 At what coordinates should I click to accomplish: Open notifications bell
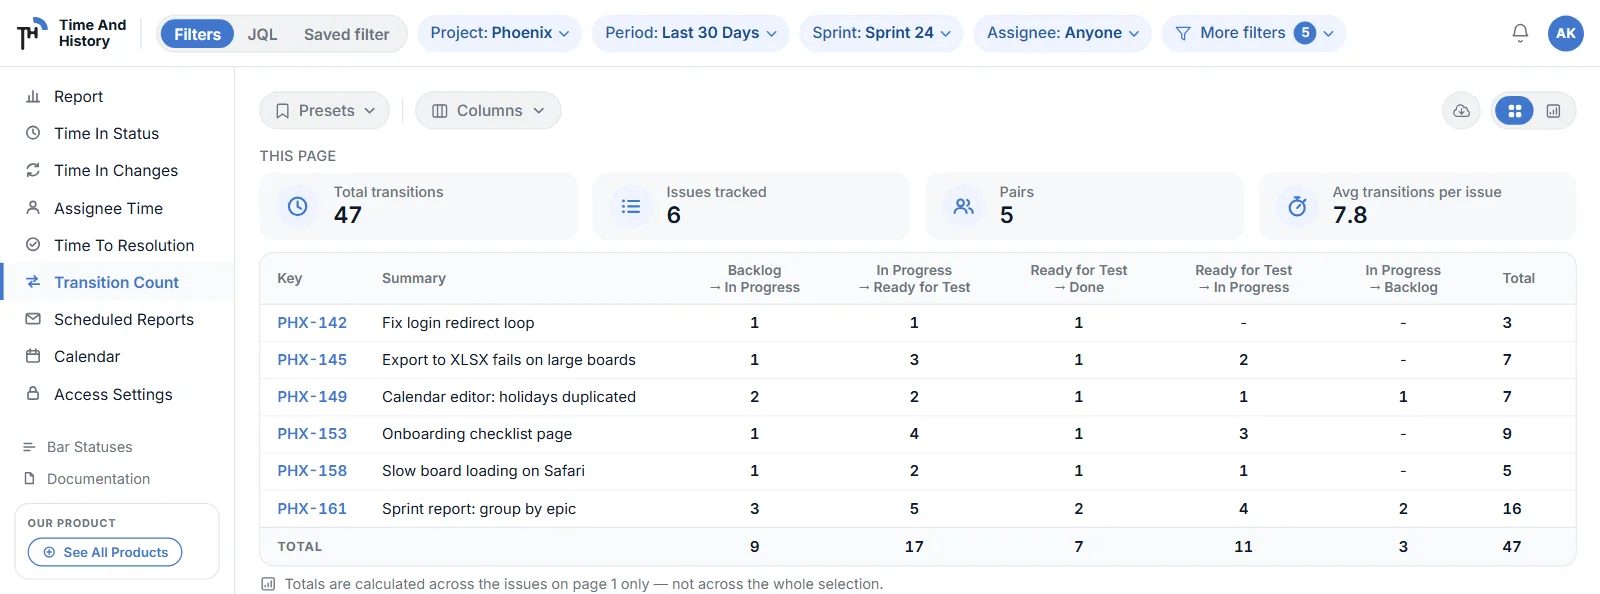pos(1520,33)
